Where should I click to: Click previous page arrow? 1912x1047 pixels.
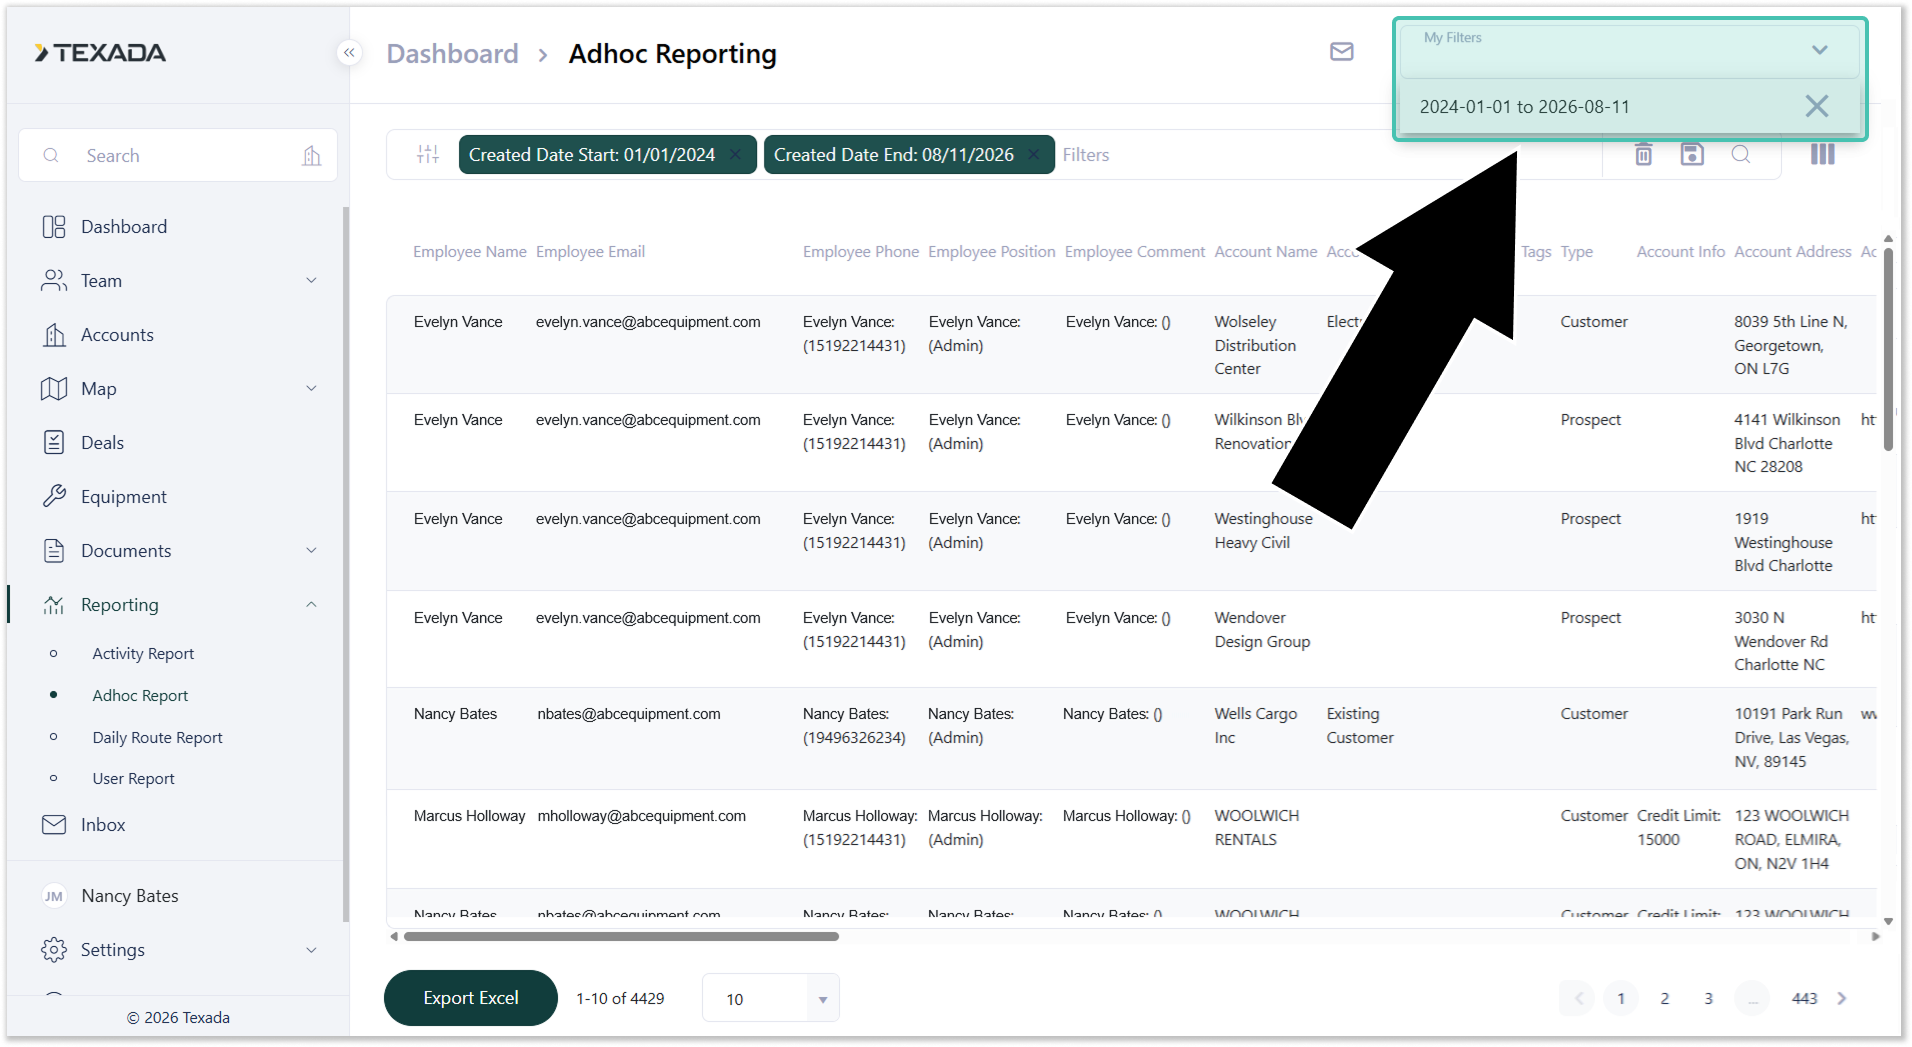pyautogui.click(x=1578, y=999)
